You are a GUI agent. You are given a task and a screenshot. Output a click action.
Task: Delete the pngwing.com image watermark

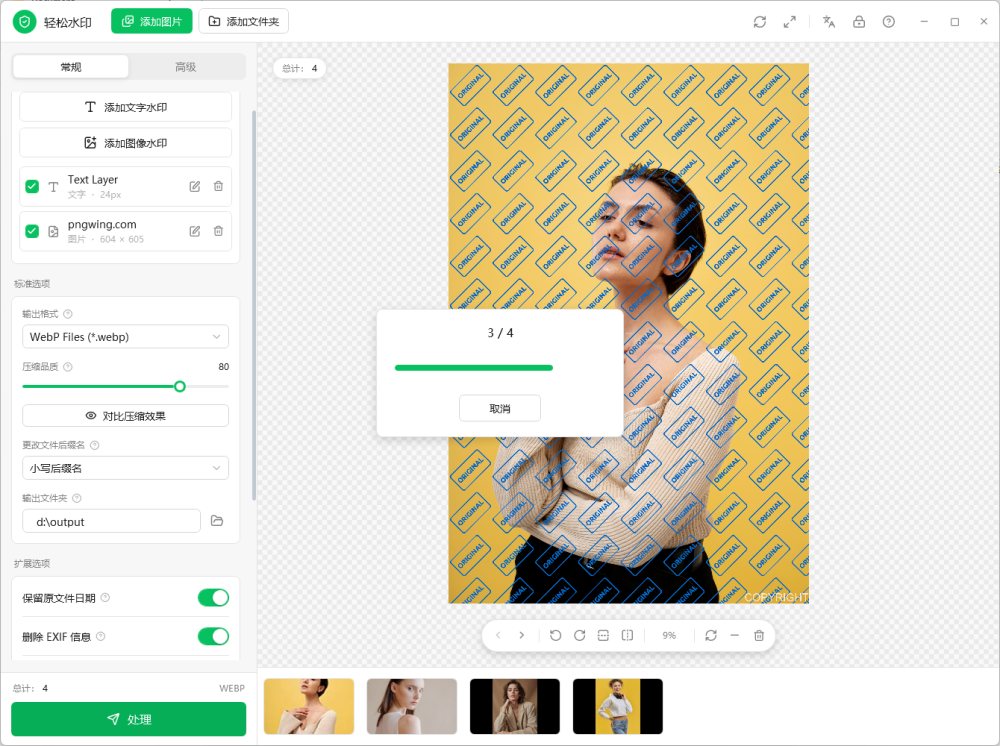click(x=218, y=231)
